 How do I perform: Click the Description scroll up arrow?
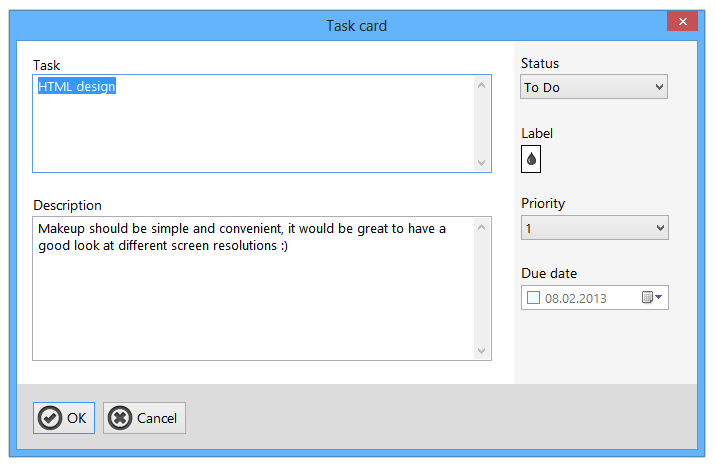coord(482,227)
